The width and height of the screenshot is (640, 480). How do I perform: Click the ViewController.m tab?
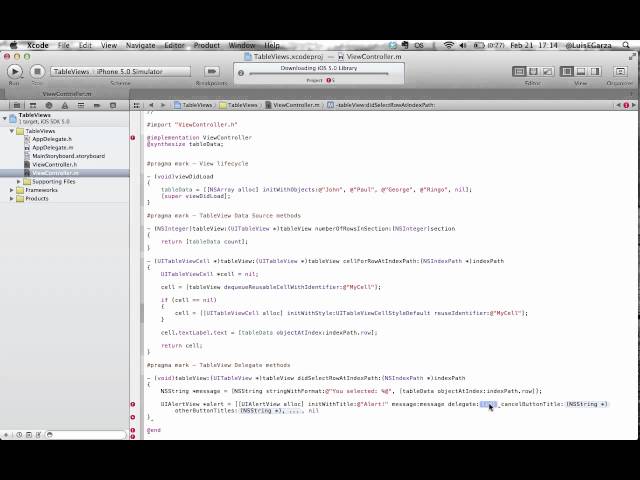click(67, 94)
